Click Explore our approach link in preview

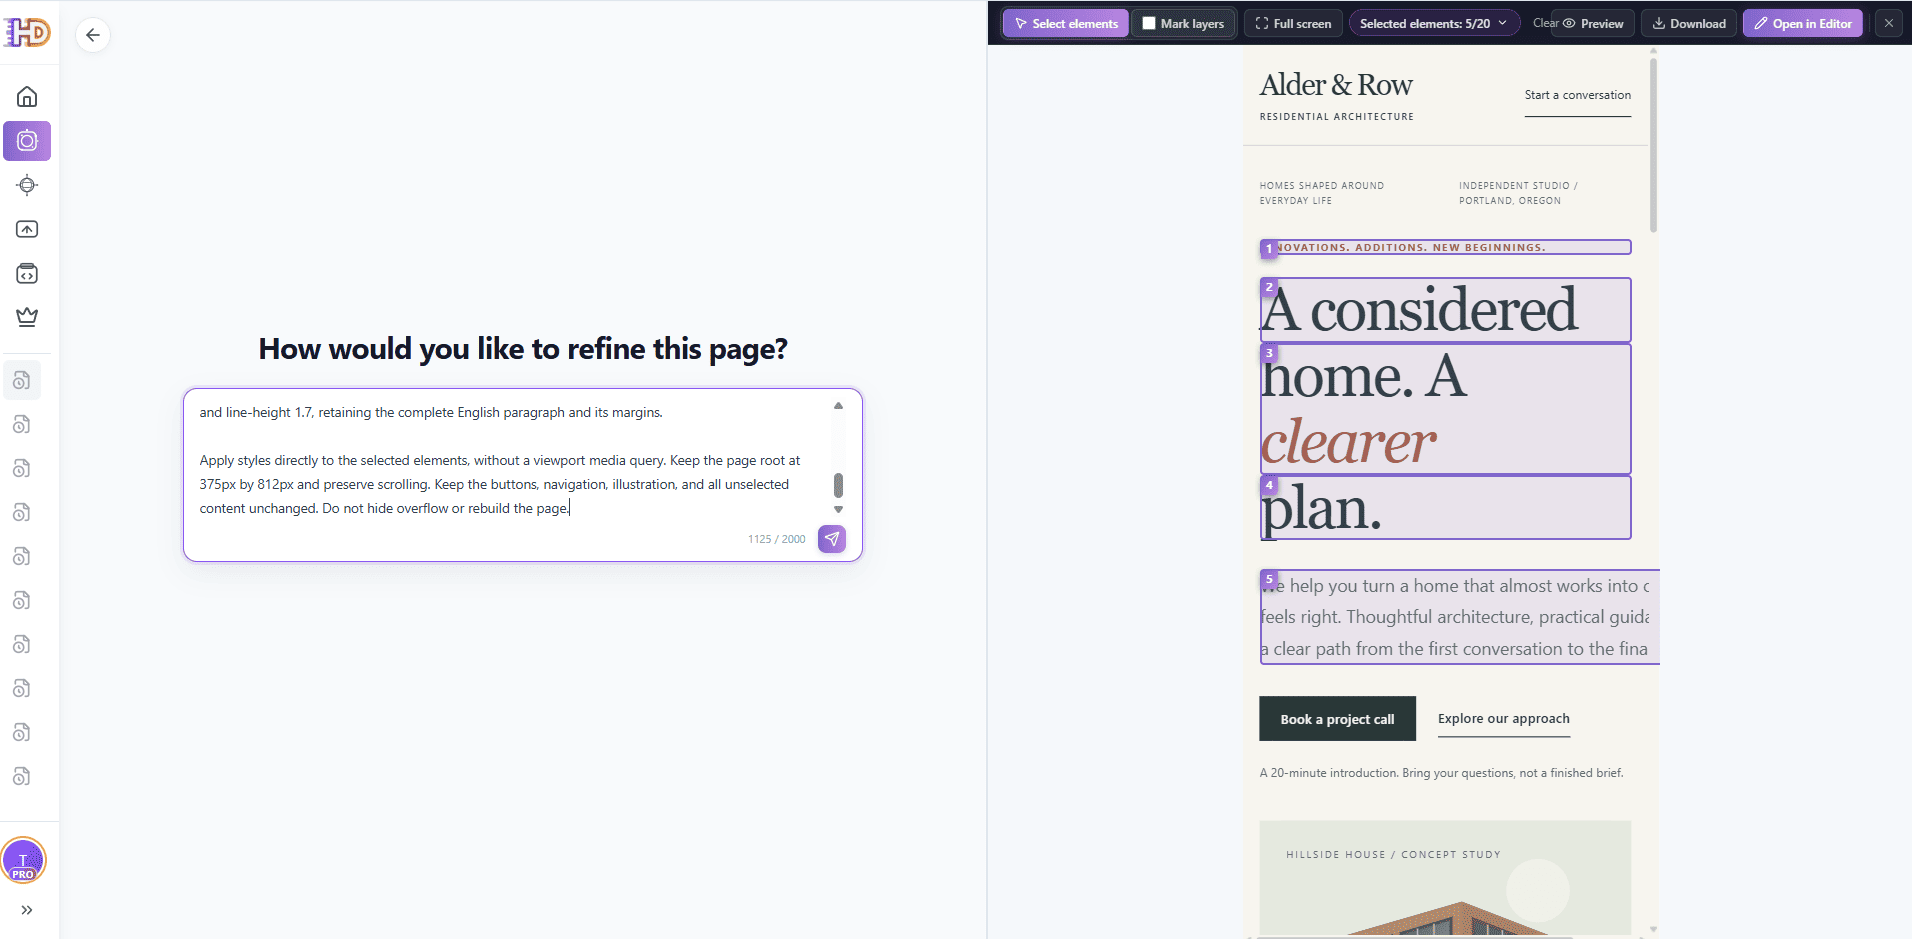pos(1503,719)
